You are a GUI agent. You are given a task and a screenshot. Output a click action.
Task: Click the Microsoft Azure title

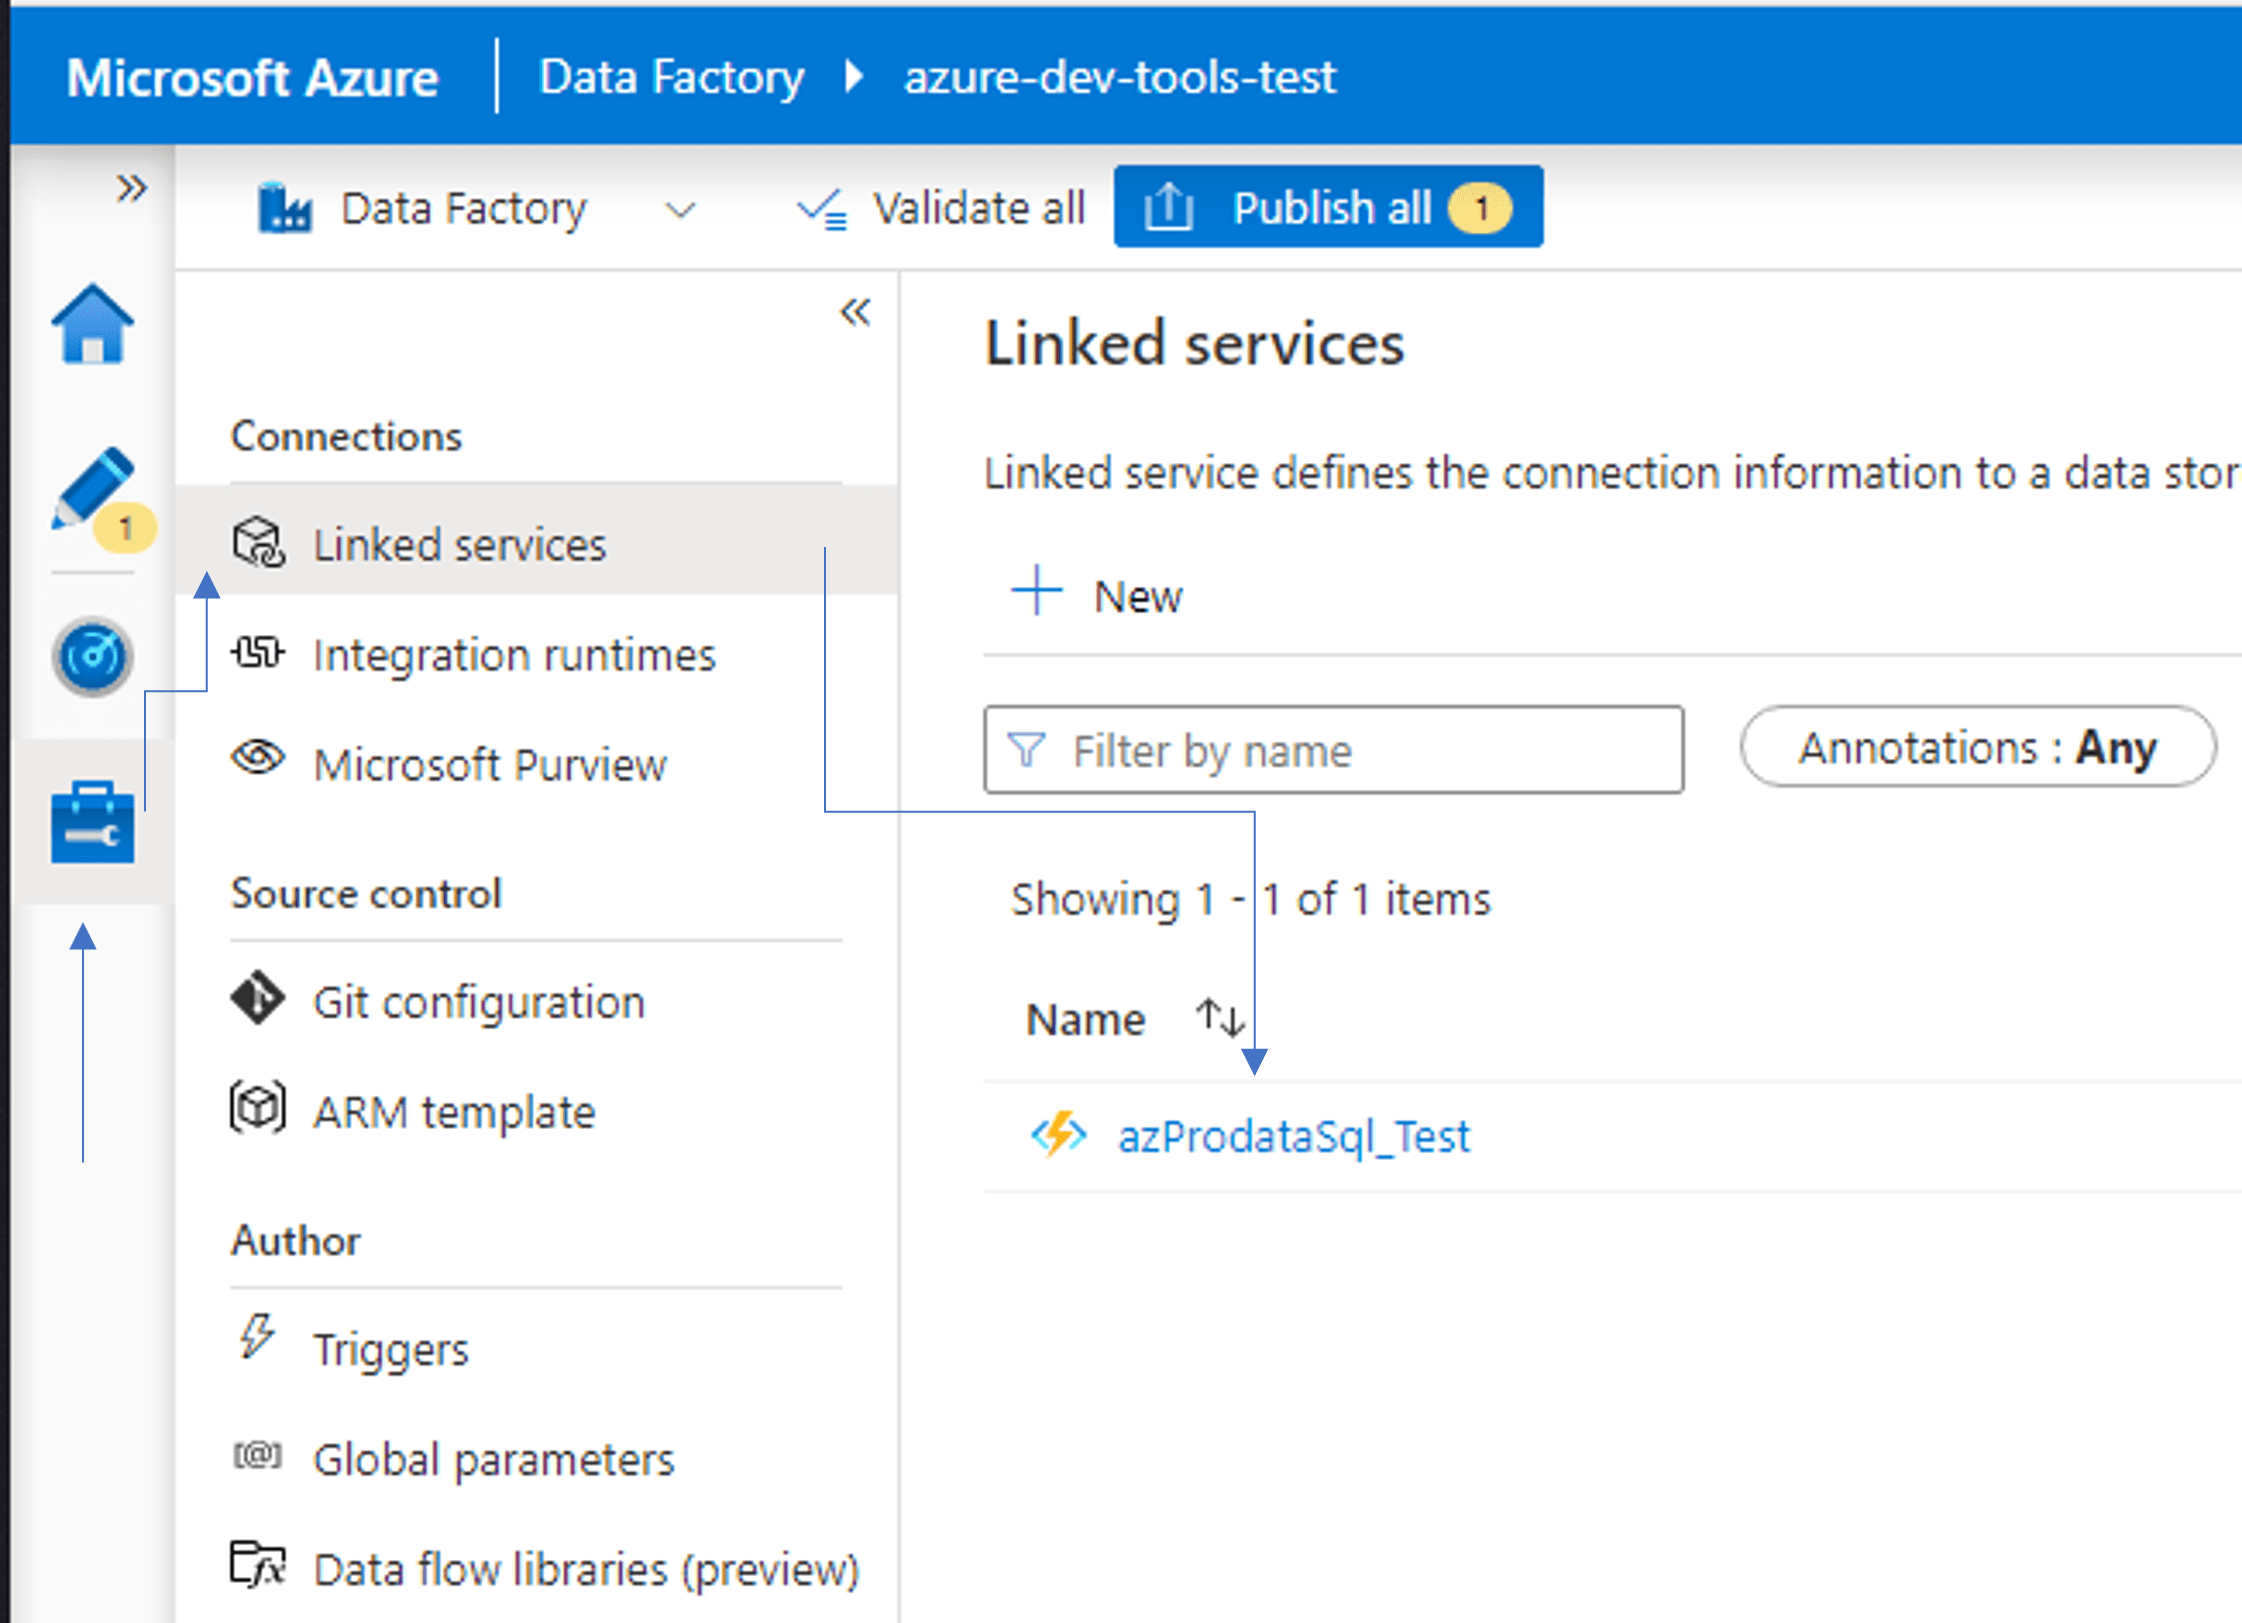point(252,77)
